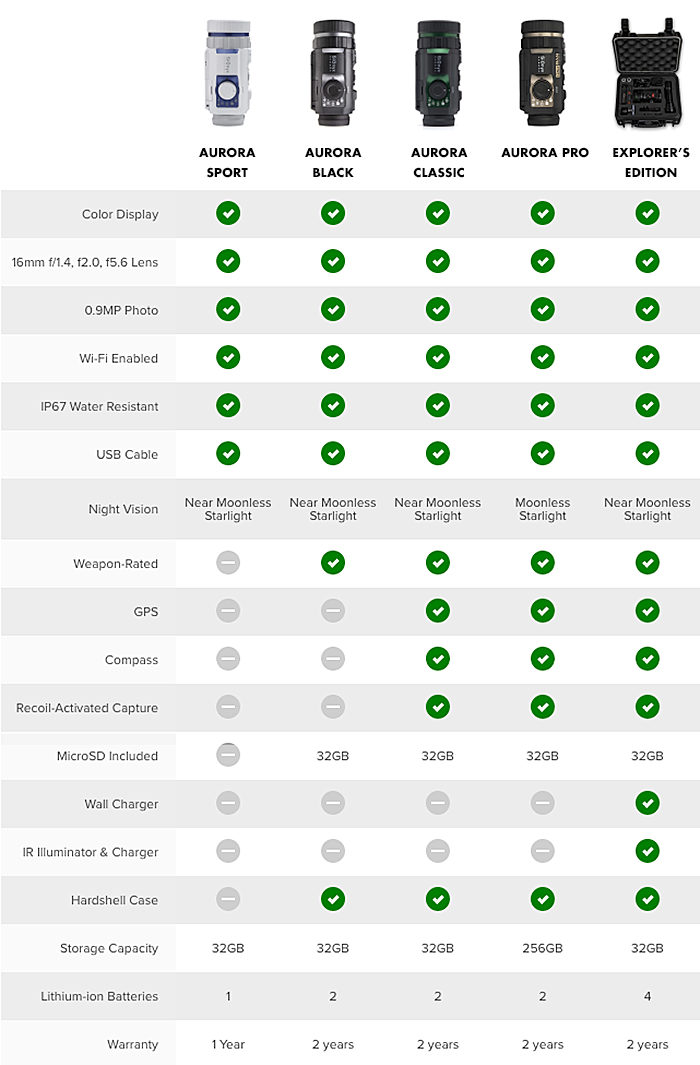Click the Aurora Sport product image
Viewport: 700px width, 1065px height.
click(x=228, y=73)
